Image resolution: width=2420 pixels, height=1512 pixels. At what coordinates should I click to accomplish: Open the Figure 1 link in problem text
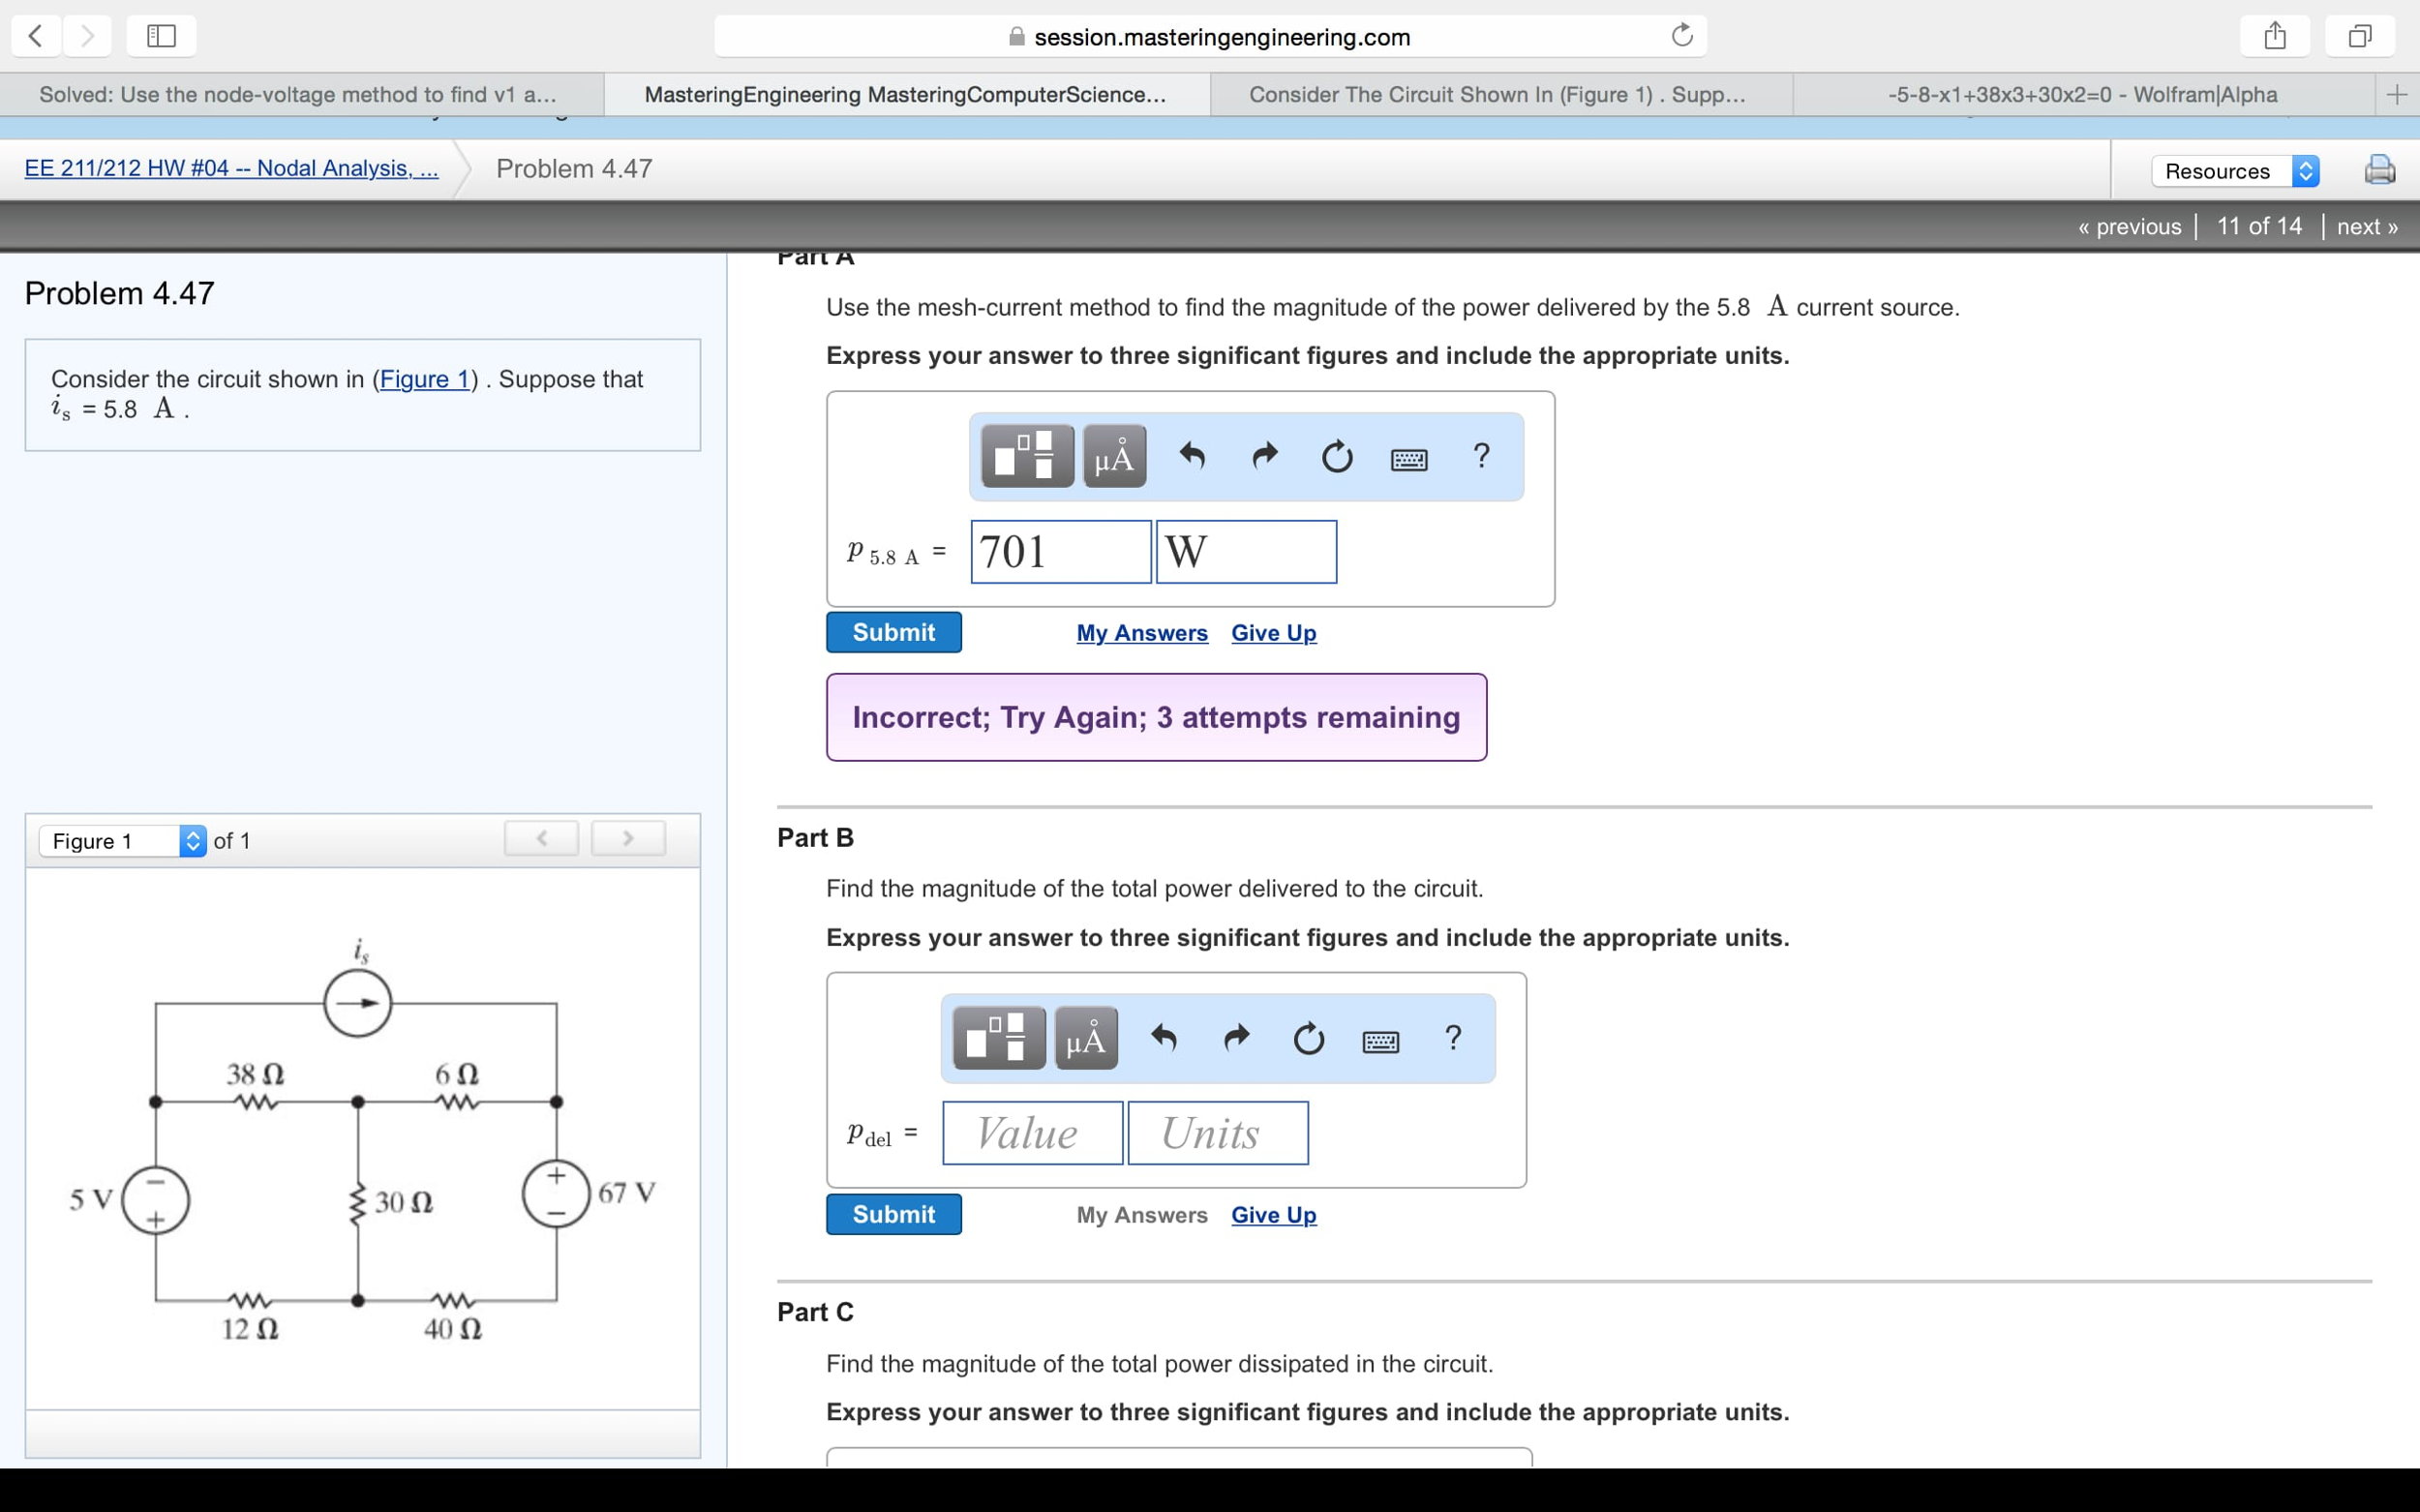coord(425,379)
